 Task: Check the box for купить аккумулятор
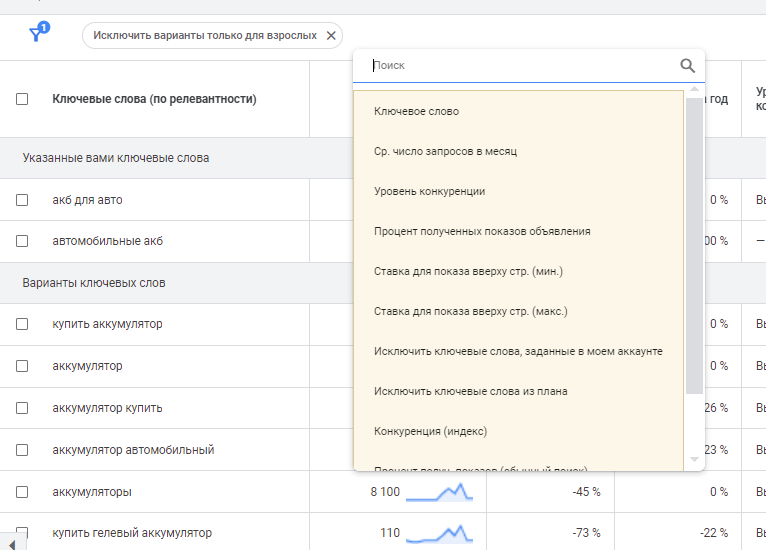point(22,324)
